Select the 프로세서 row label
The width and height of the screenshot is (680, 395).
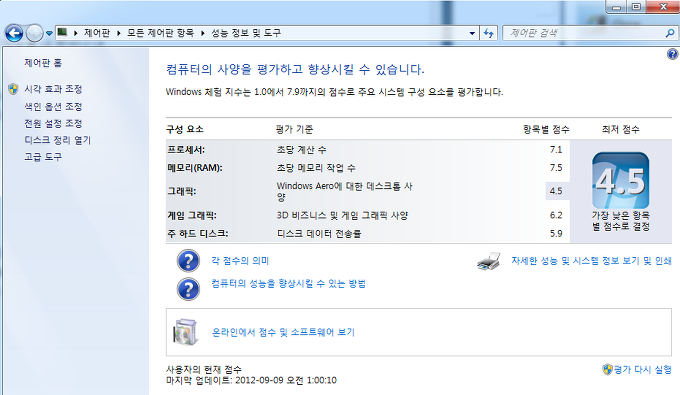click(x=186, y=150)
